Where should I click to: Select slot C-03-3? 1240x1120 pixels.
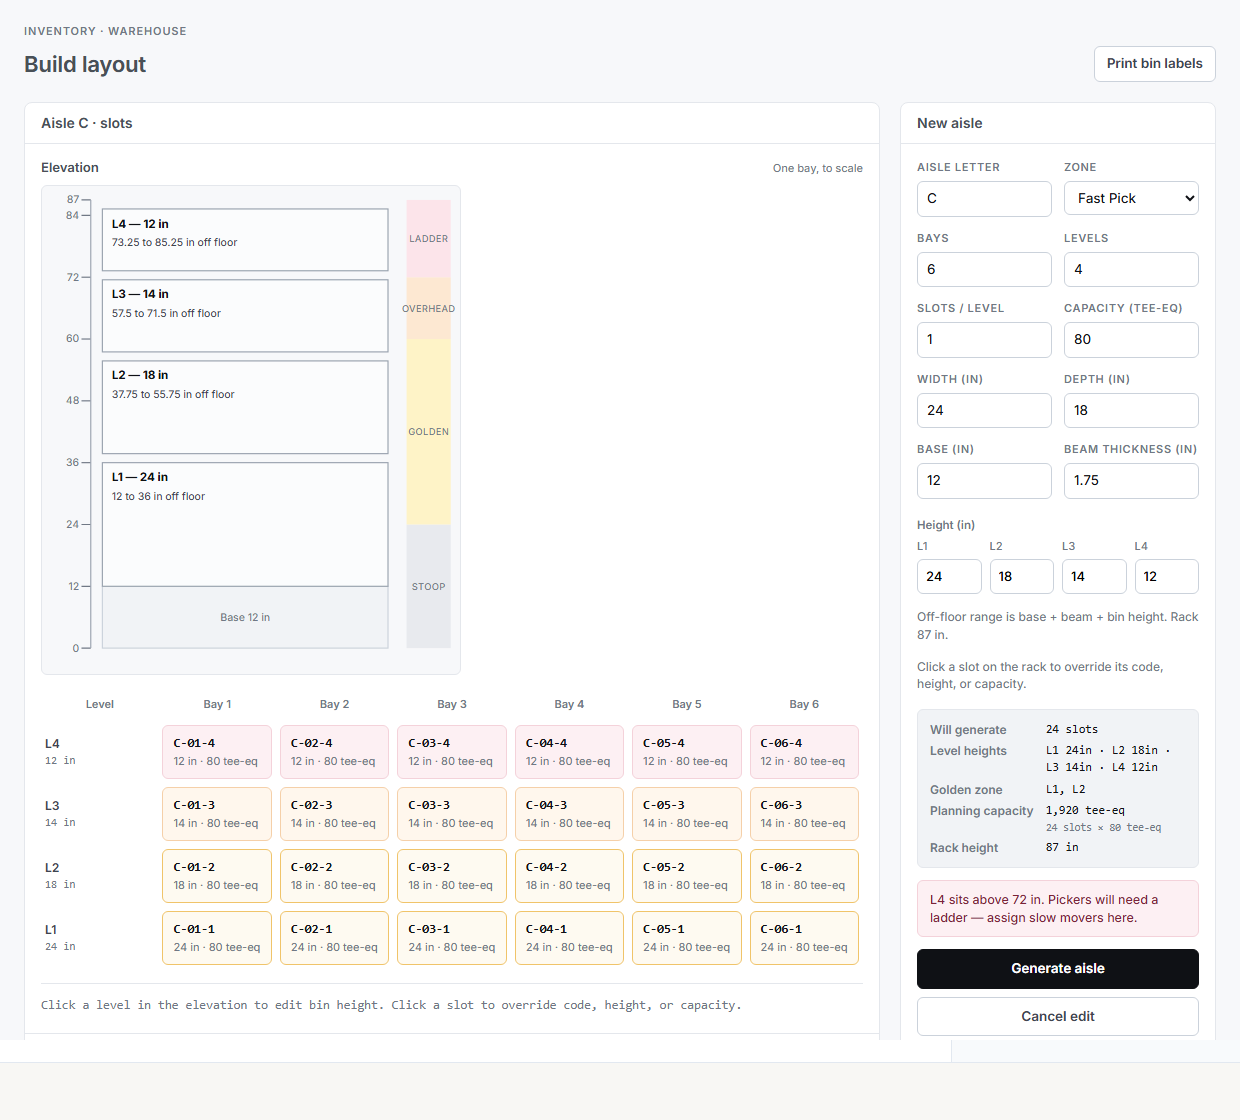[452, 814]
